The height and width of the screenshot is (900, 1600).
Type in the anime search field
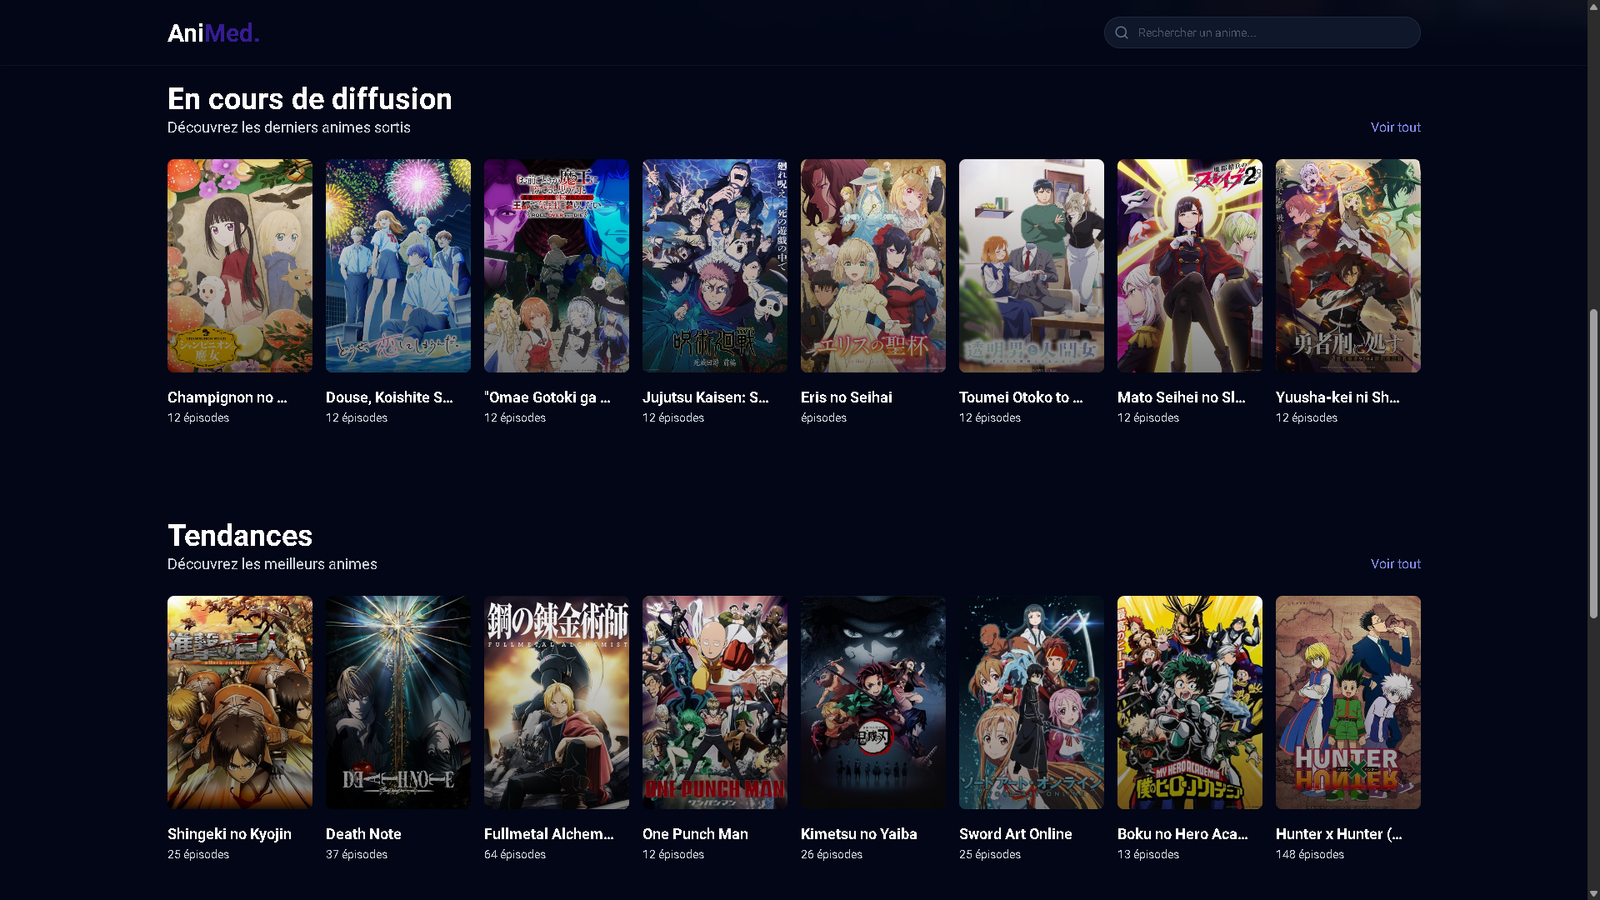point(1270,33)
